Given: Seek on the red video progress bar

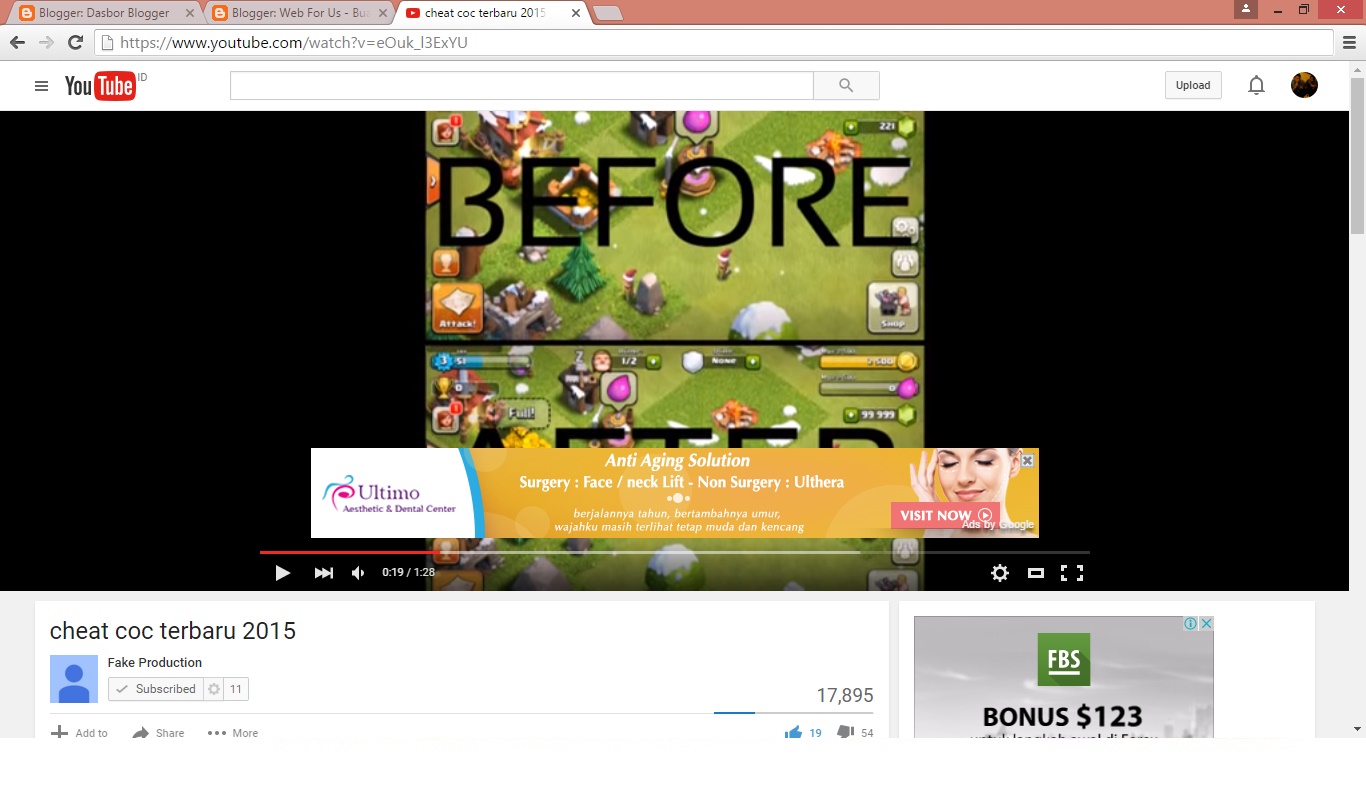Looking at the screenshot, I should [x=350, y=552].
